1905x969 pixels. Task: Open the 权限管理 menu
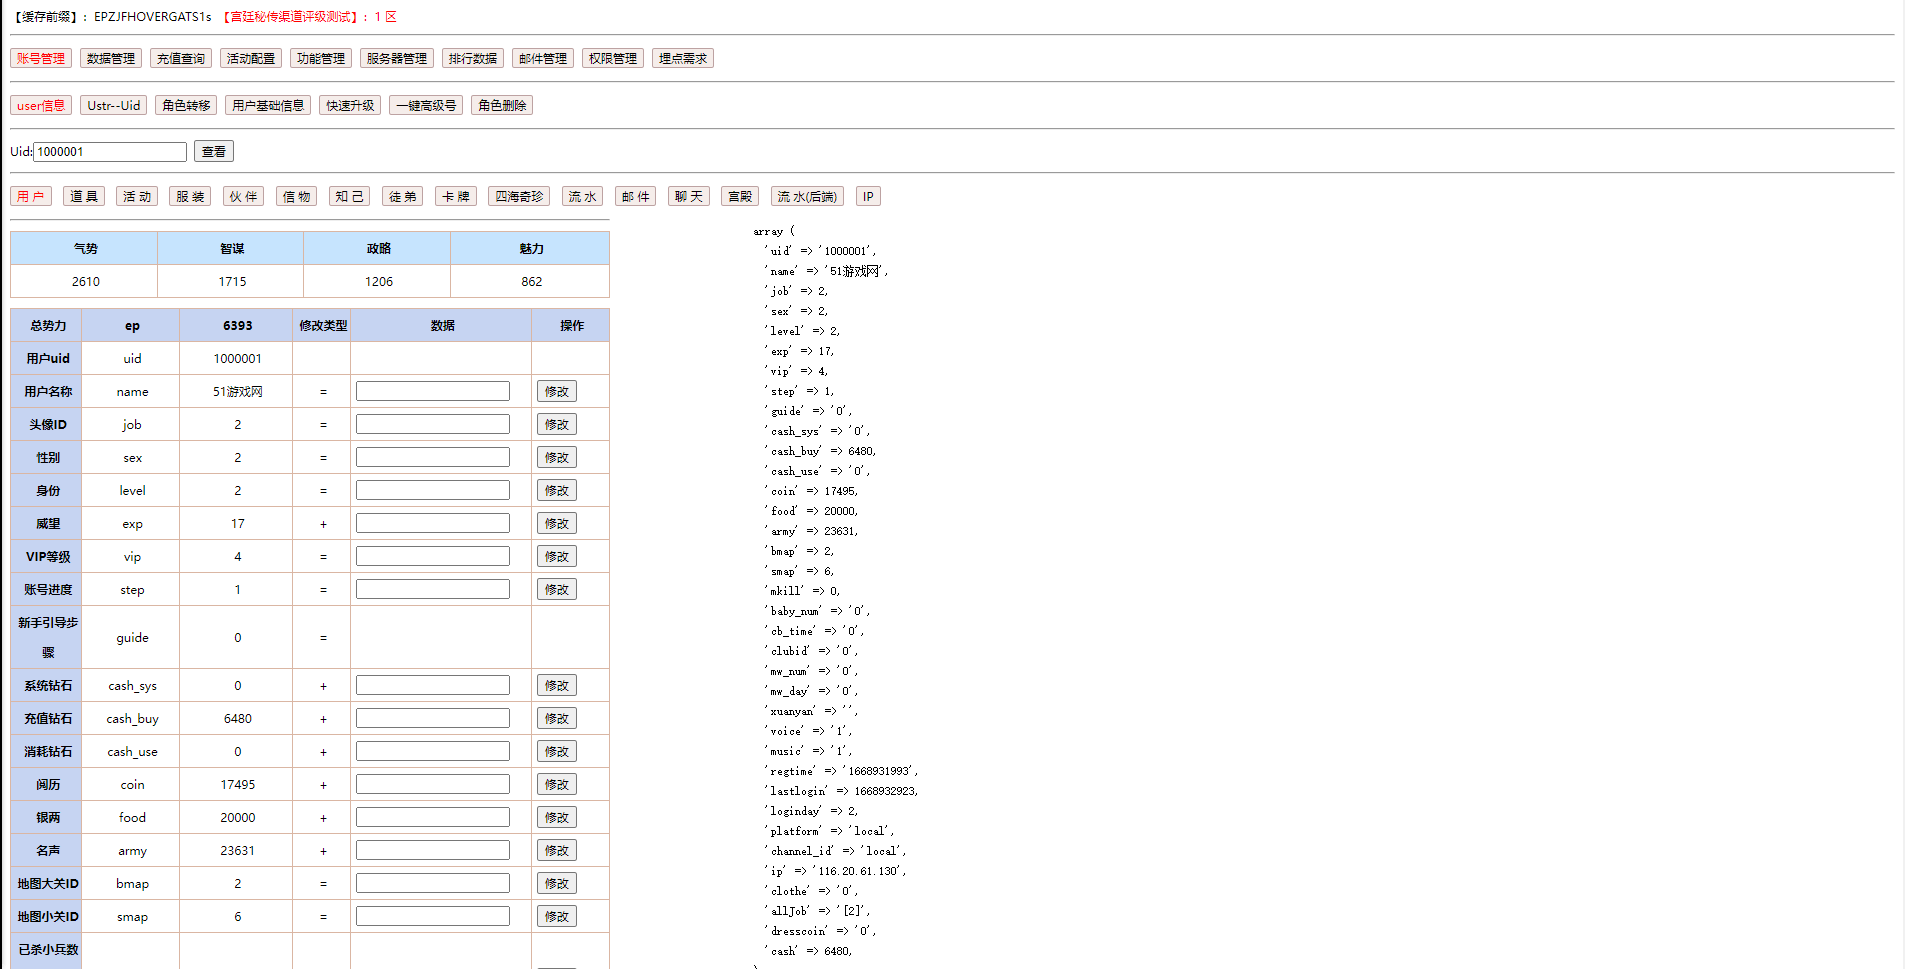click(x=612, y=59)
